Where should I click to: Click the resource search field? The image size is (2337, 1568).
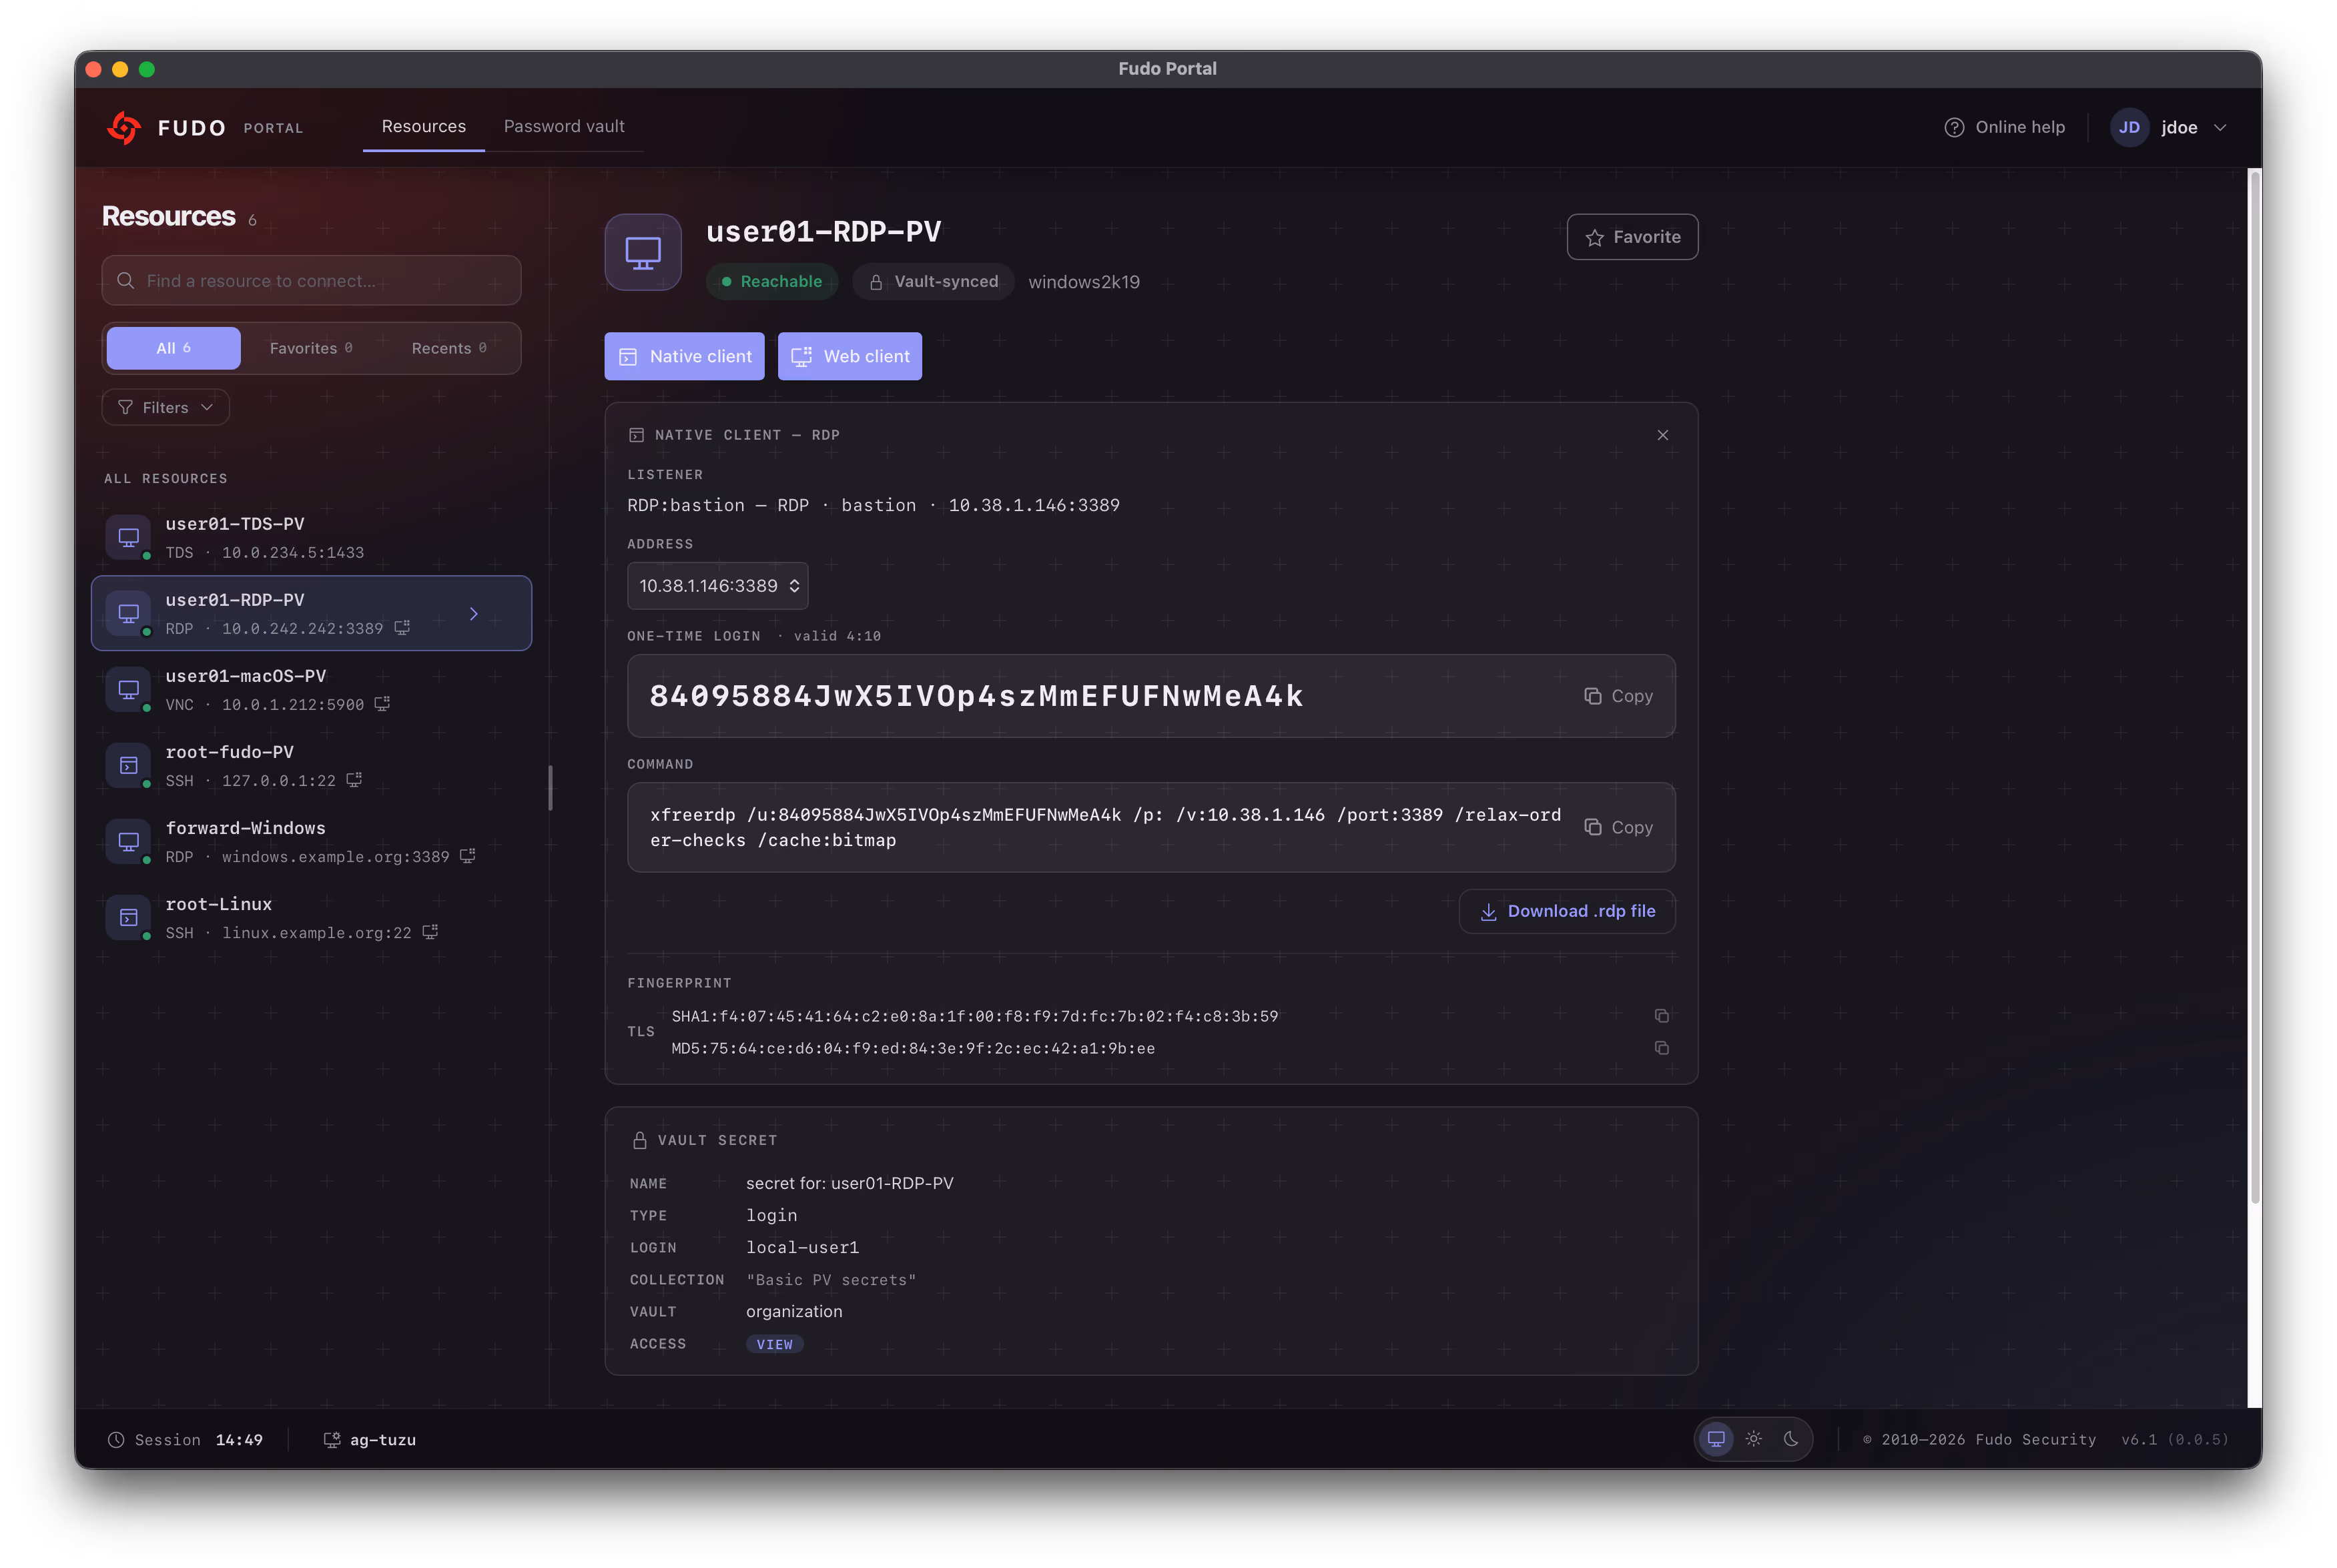point(311,280)
